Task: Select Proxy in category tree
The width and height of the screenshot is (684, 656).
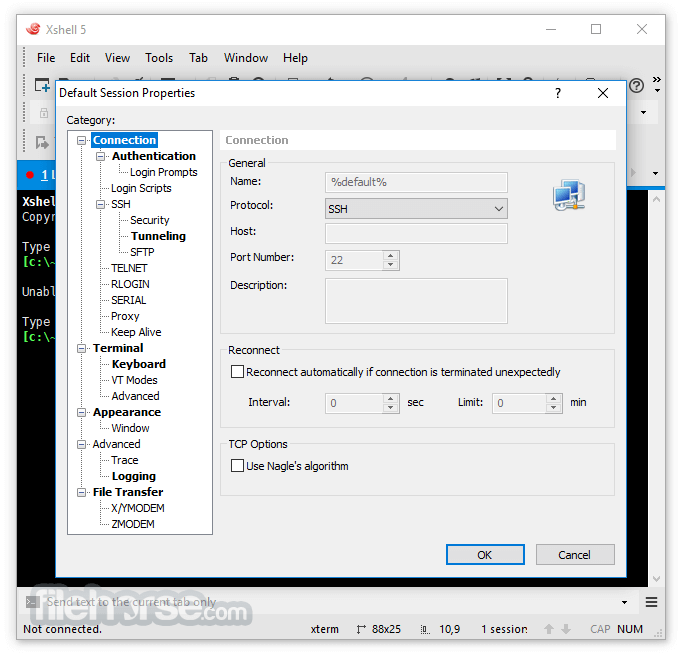Action: (125, 316)
